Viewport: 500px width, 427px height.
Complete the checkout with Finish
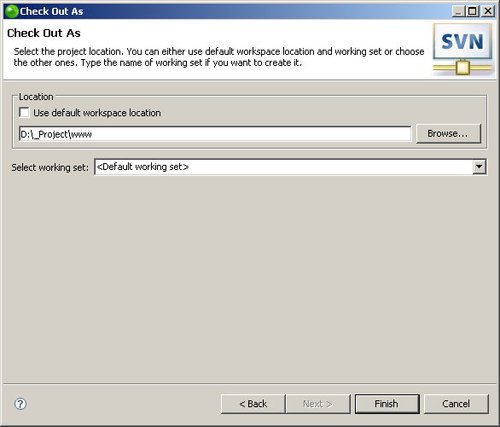[x=387, y=404]
